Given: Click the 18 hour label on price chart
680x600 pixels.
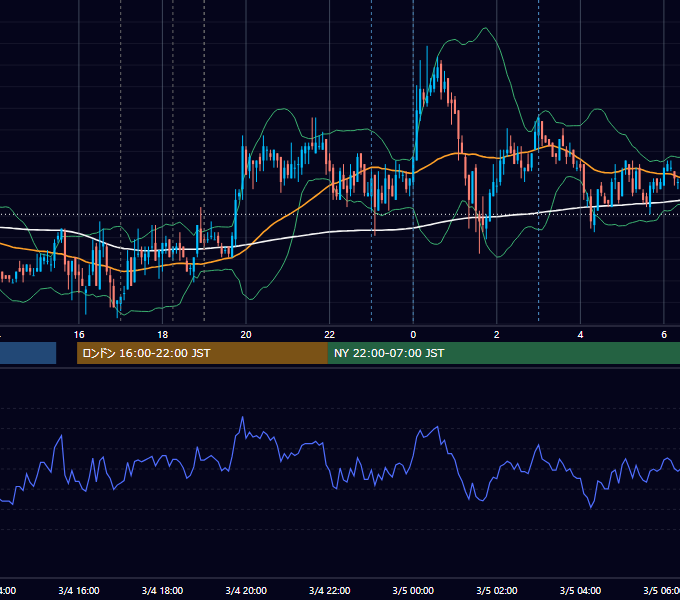Looking at the screenshot, I should (x=162, y=335).
